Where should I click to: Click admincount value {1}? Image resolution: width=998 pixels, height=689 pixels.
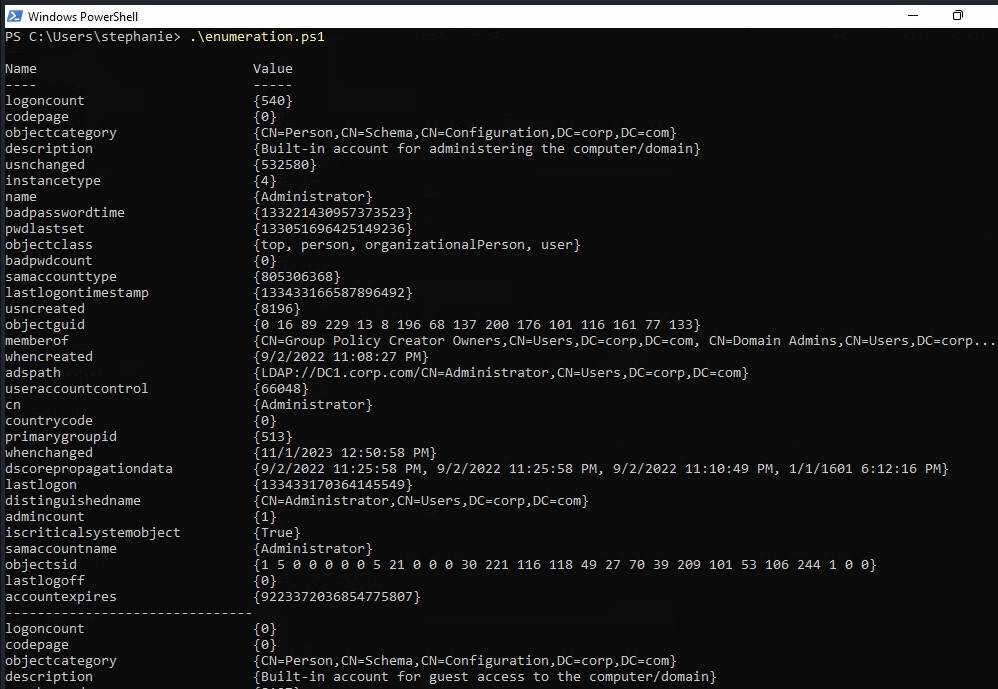(x=265, y=517)
